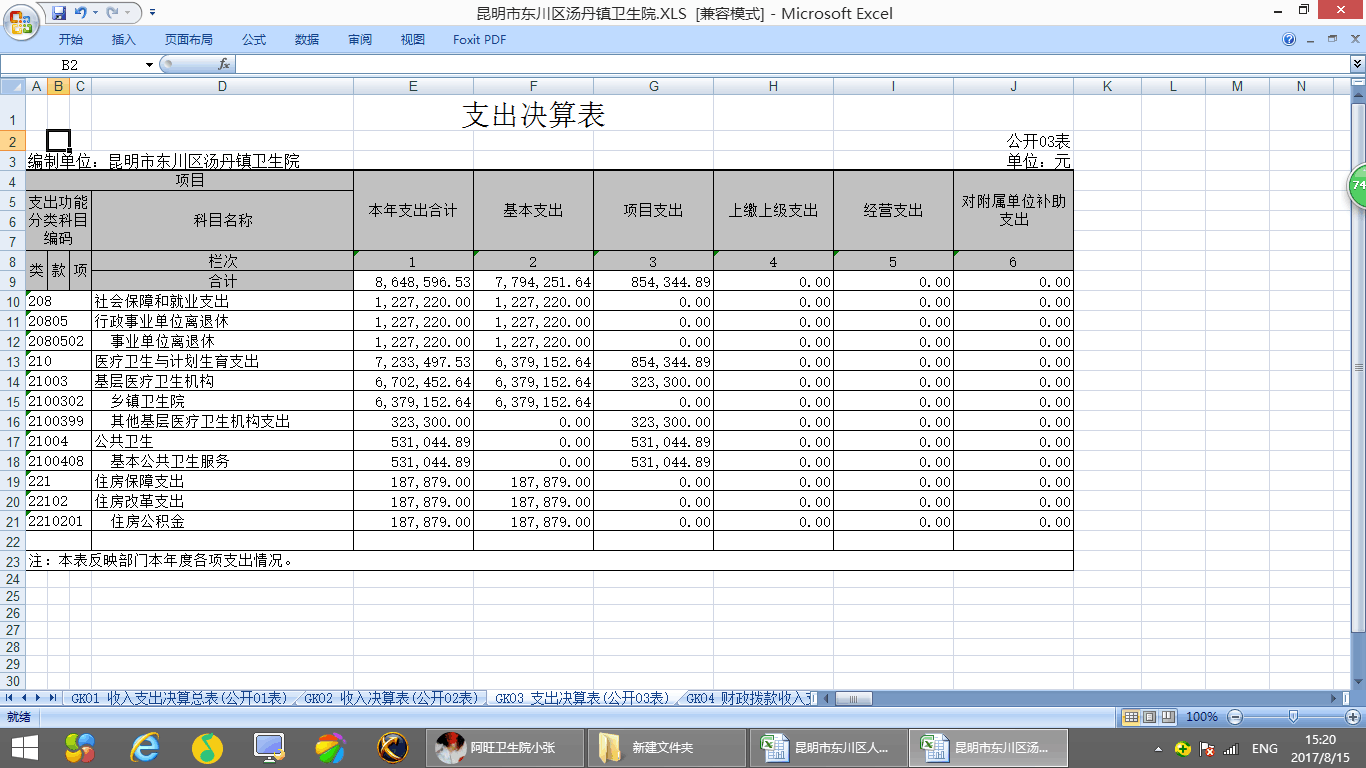Launch Internet Explorer from taskbar
1366x768 pixels.
pos(145,747)
